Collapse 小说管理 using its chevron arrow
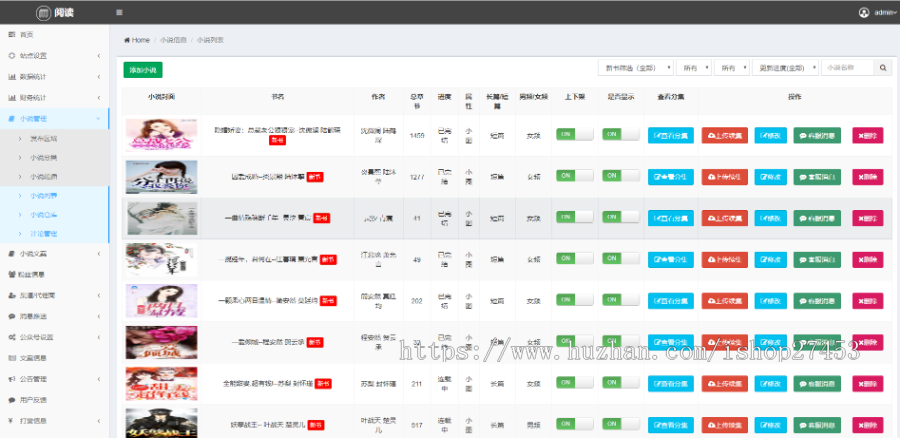 (99, 119)
